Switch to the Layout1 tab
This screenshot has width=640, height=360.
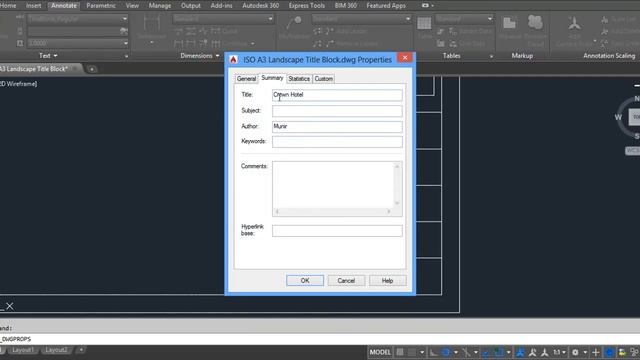point(22,350)
